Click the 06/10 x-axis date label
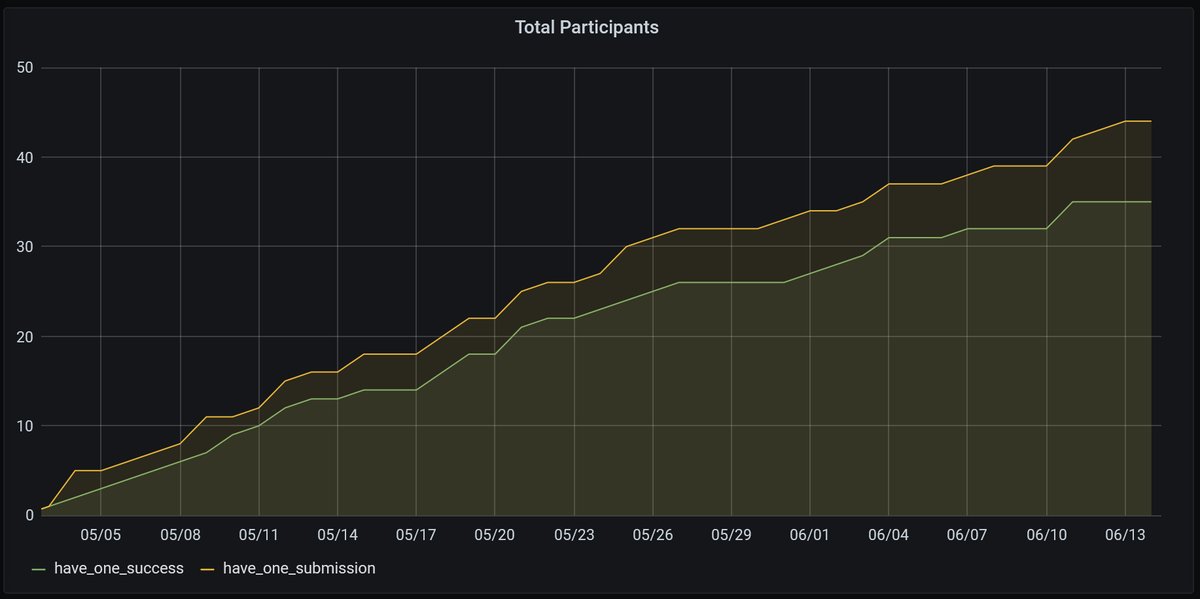Viewport: 1200px width, 599px height. click(x=1047, y=535)
